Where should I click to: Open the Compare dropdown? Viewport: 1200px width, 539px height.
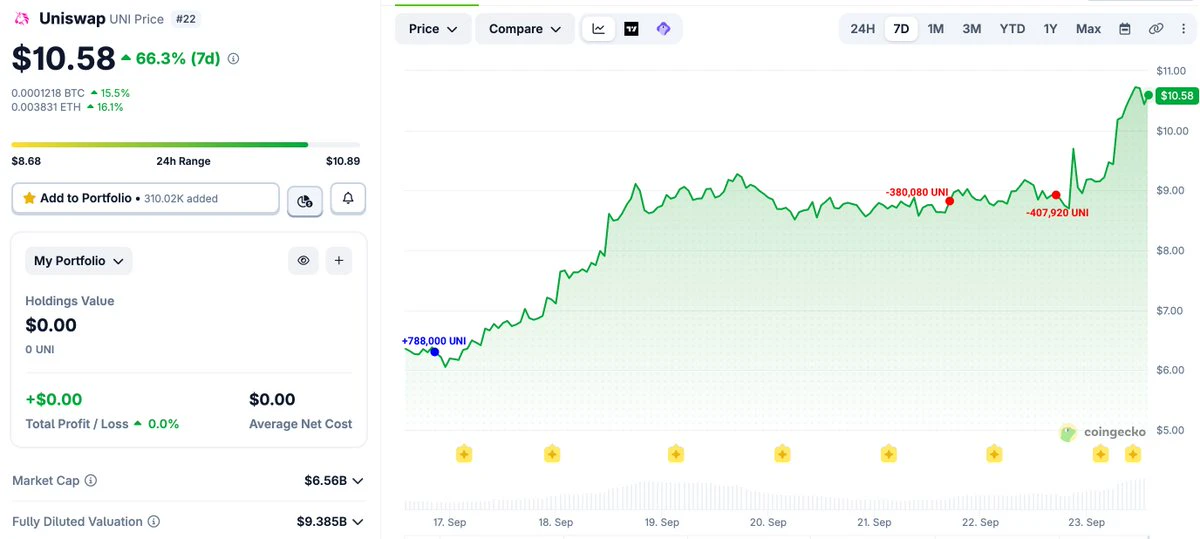pos(525,29)
